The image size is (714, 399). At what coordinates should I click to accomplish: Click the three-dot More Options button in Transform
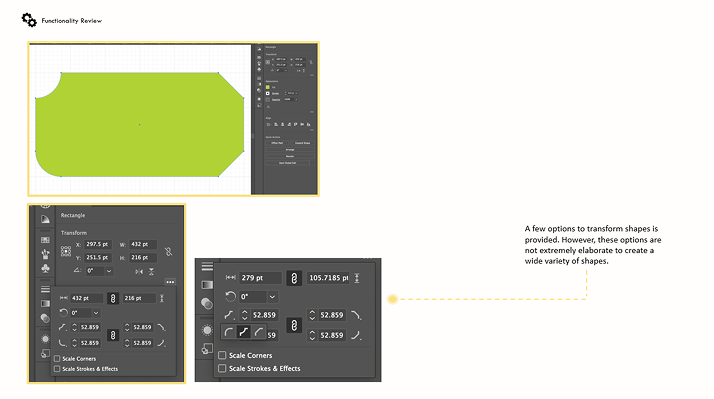point(170,282)
